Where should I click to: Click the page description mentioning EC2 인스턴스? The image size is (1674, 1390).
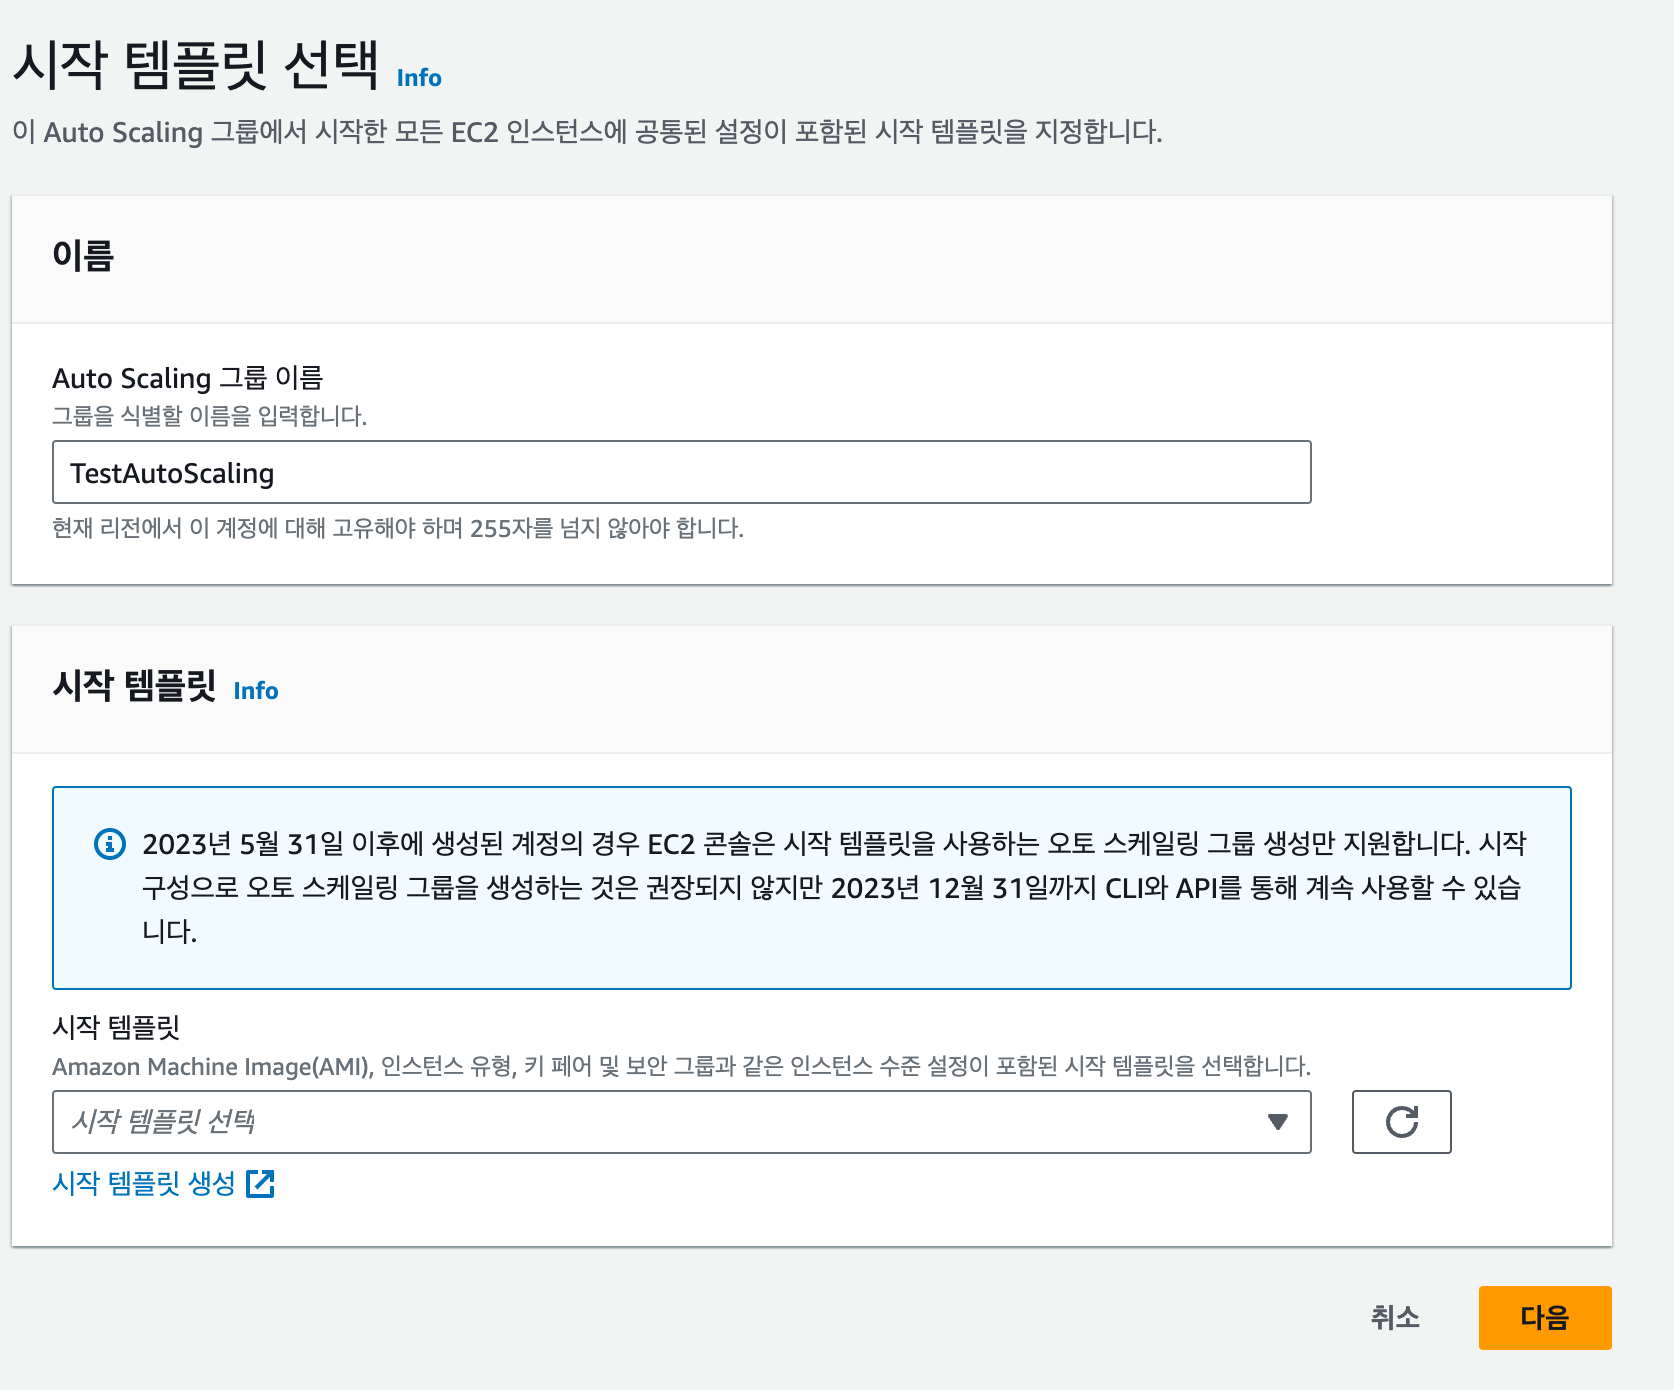click(587, 132)
